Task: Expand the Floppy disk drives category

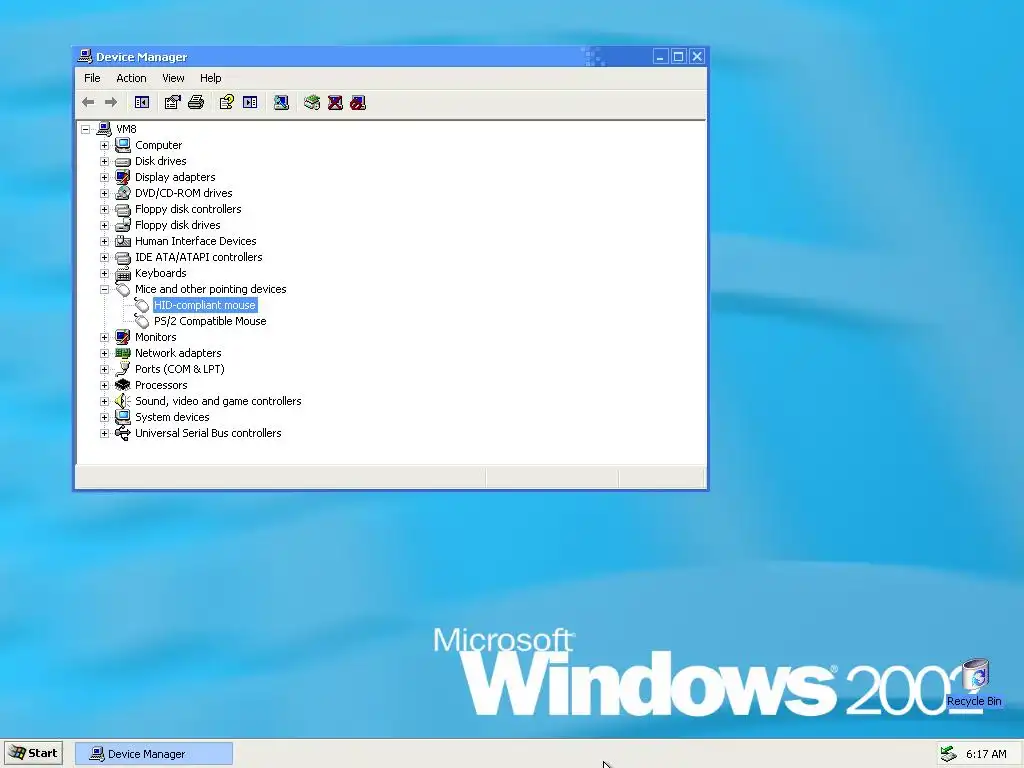Action: (x=104, y=225)
